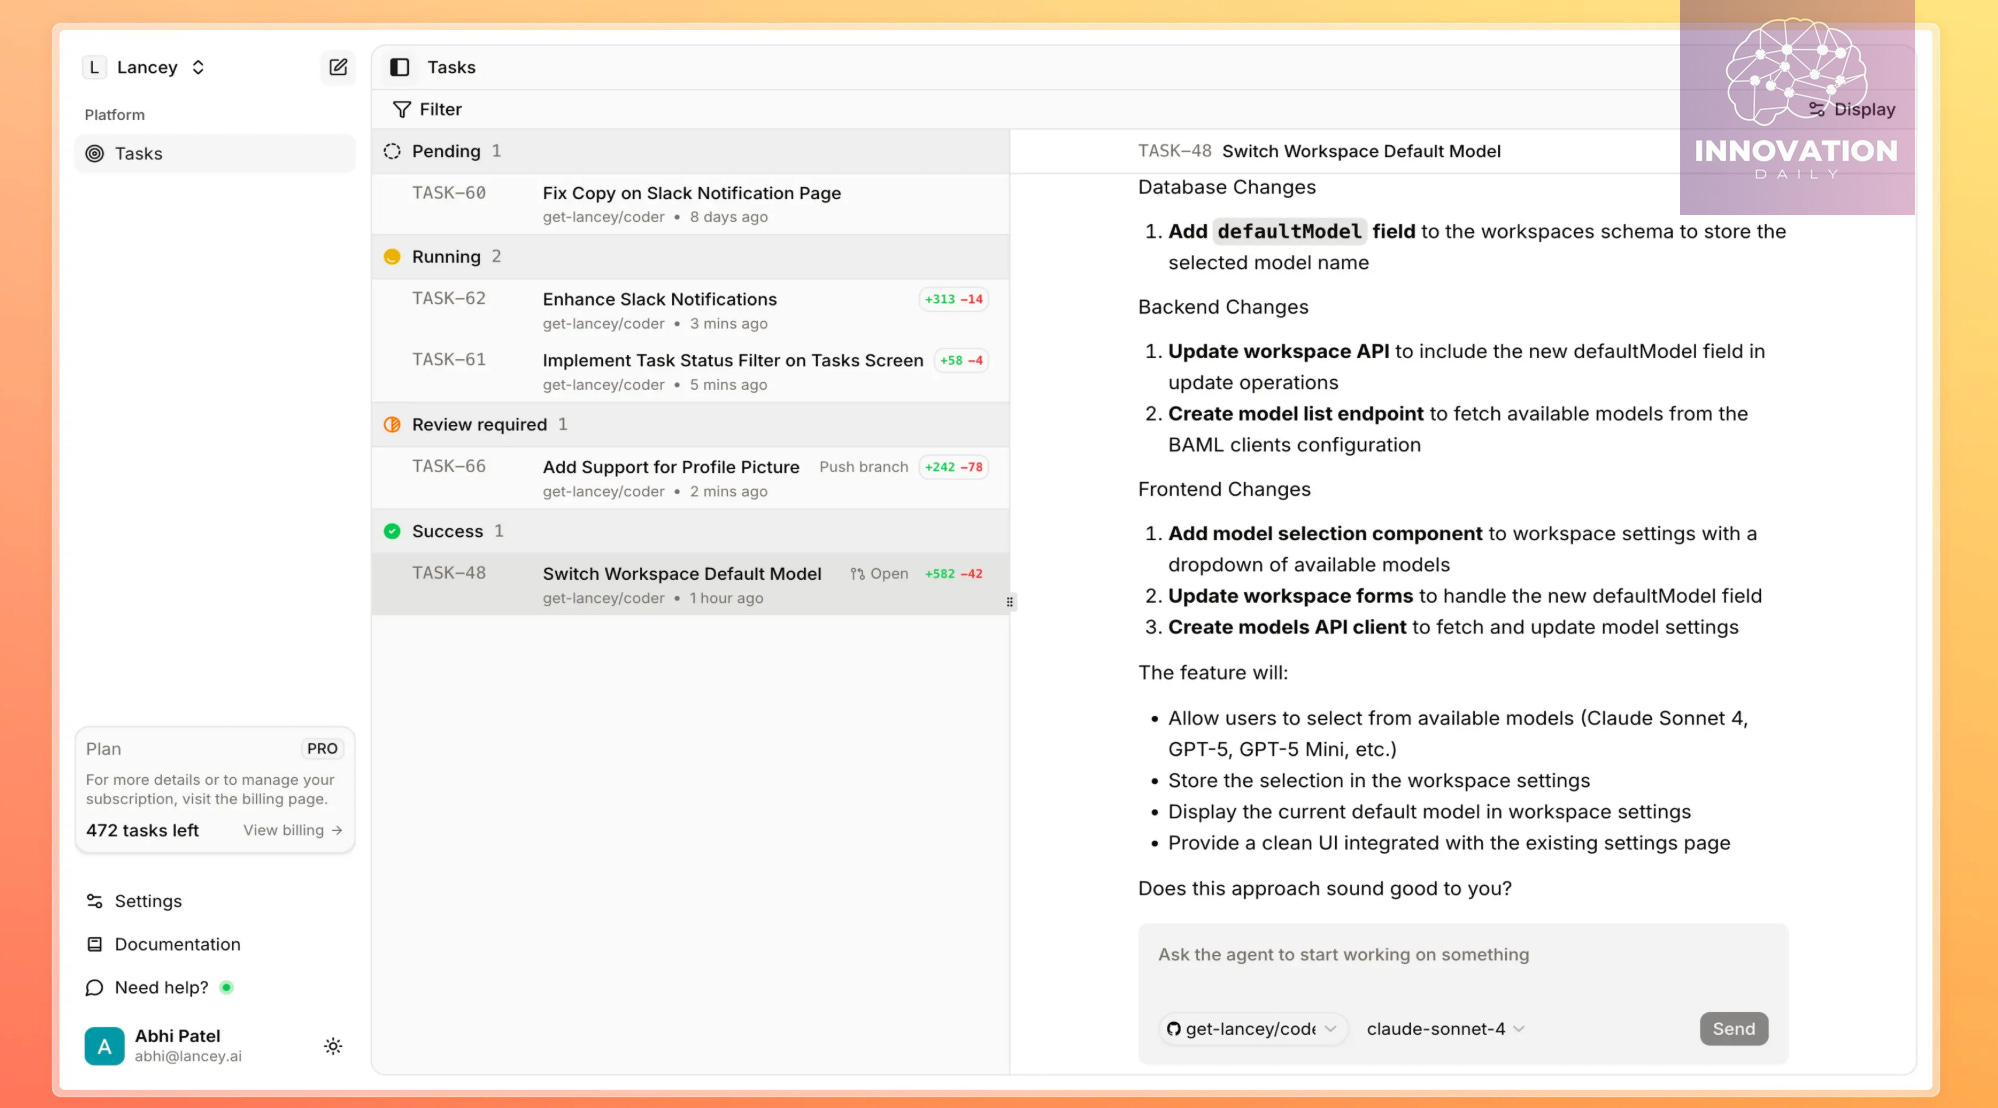Open Settings in the sidebar

[x=148, y=901]
